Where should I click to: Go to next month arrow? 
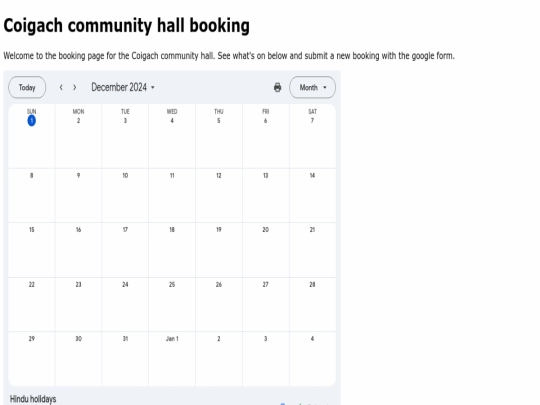[x=75, y=87]
